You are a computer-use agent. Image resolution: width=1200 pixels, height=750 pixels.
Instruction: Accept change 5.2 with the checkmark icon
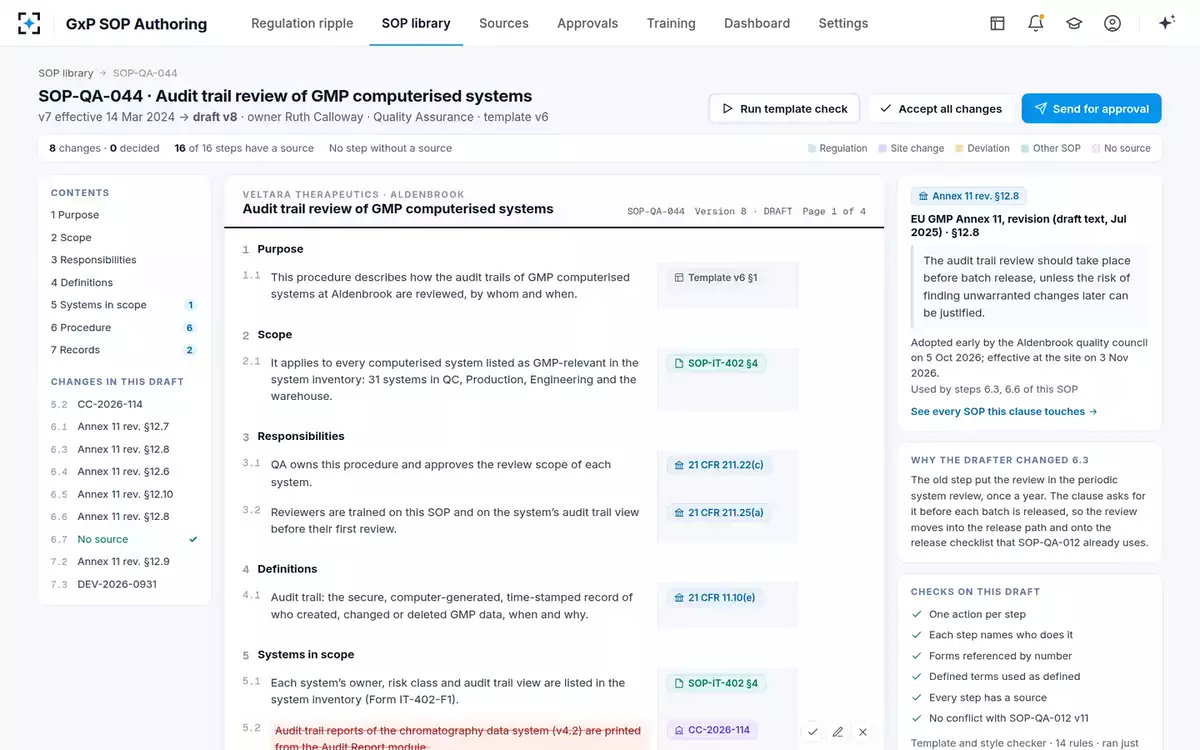pos(813,732)
